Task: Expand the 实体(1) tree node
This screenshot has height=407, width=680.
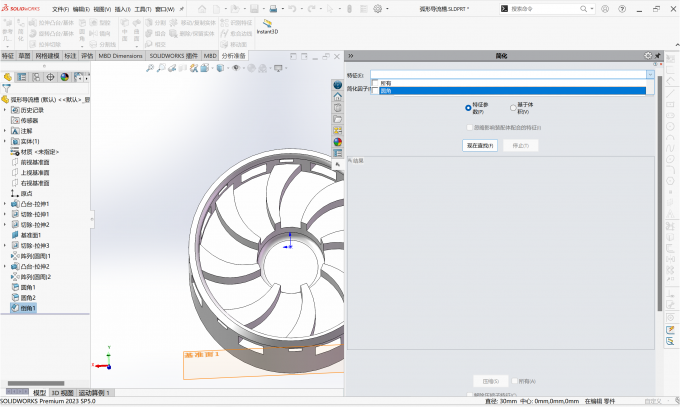Action: click(5, 141)
